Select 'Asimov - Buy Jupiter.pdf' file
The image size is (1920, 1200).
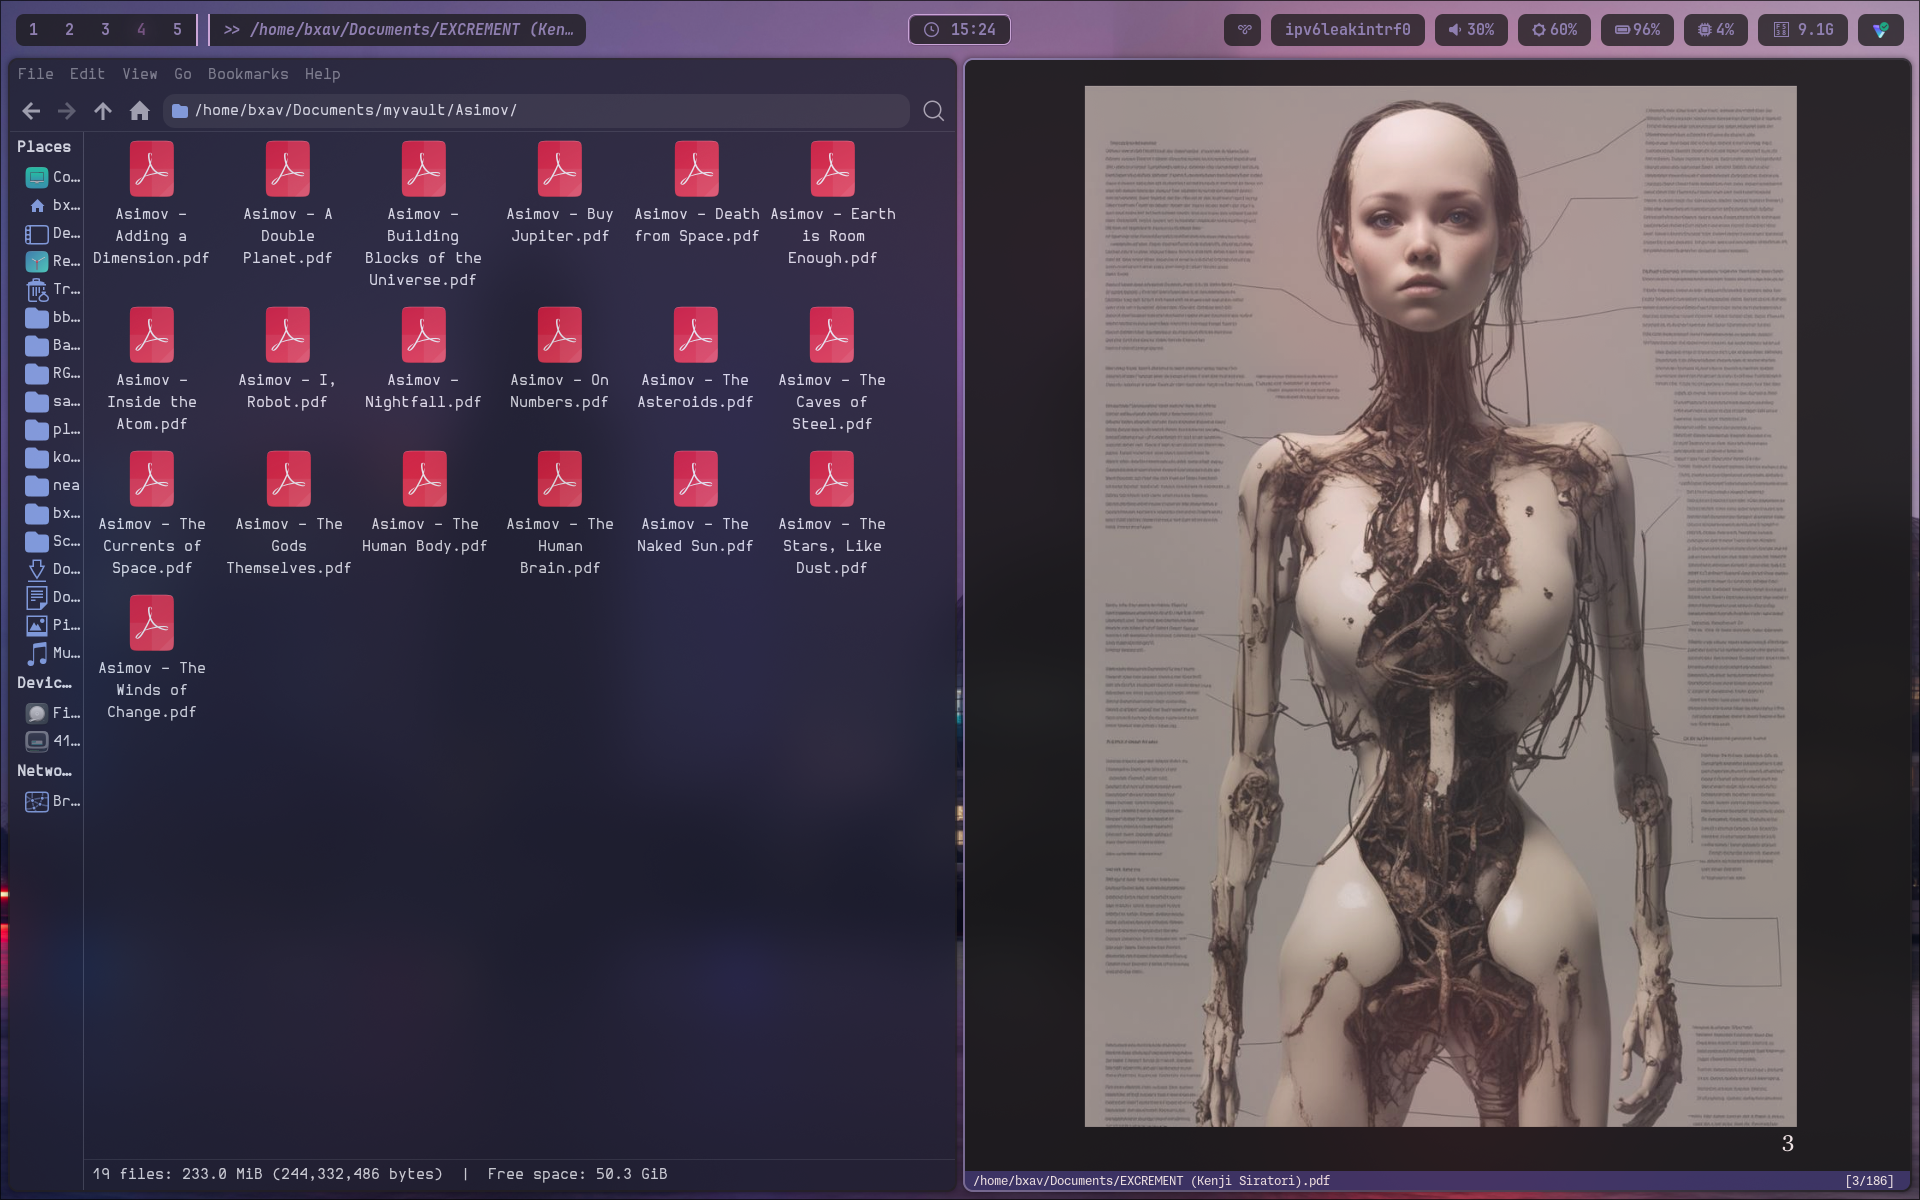[x=560, y=192]
